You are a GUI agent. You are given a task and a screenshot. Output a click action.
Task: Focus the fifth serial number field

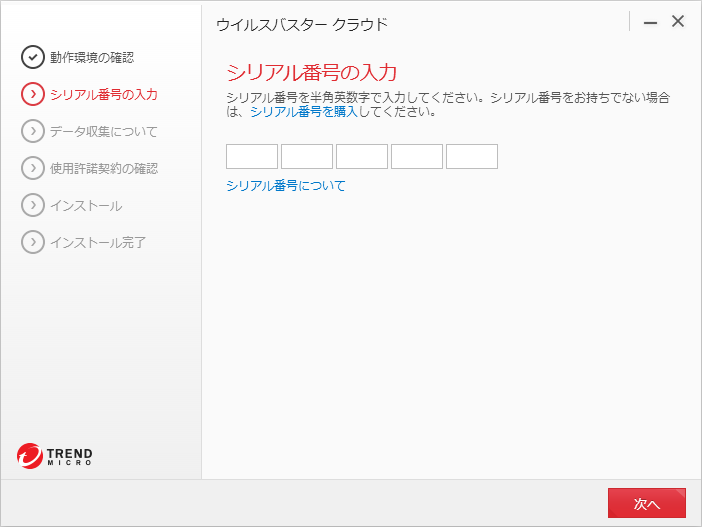(x=472, y=156)
